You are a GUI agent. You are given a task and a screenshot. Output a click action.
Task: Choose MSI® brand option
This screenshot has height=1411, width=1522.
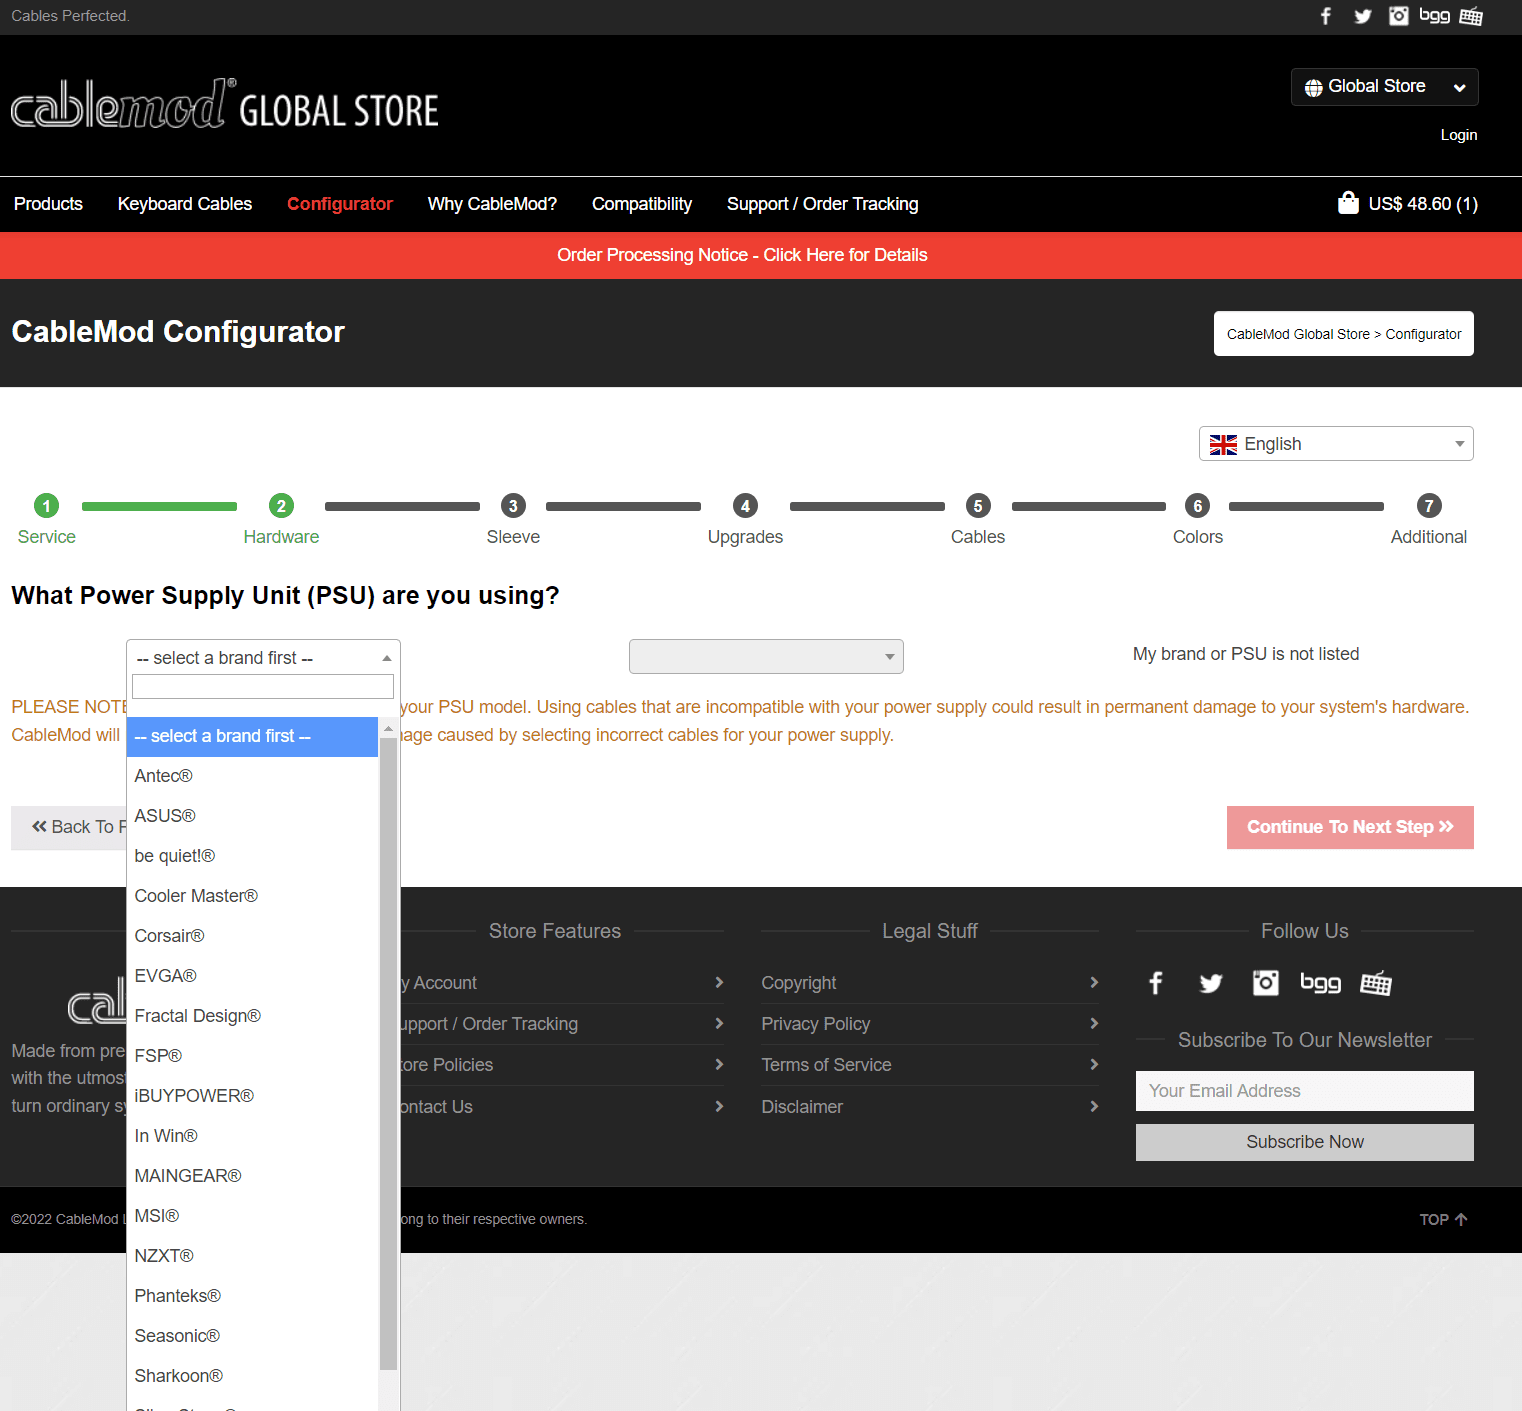[x=252, y=1216]
